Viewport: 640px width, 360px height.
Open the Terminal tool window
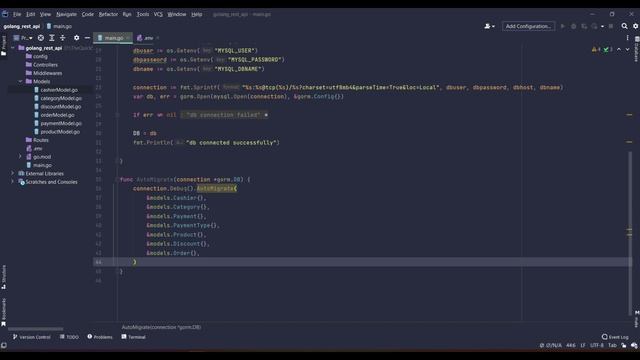(x=133, y=337)
